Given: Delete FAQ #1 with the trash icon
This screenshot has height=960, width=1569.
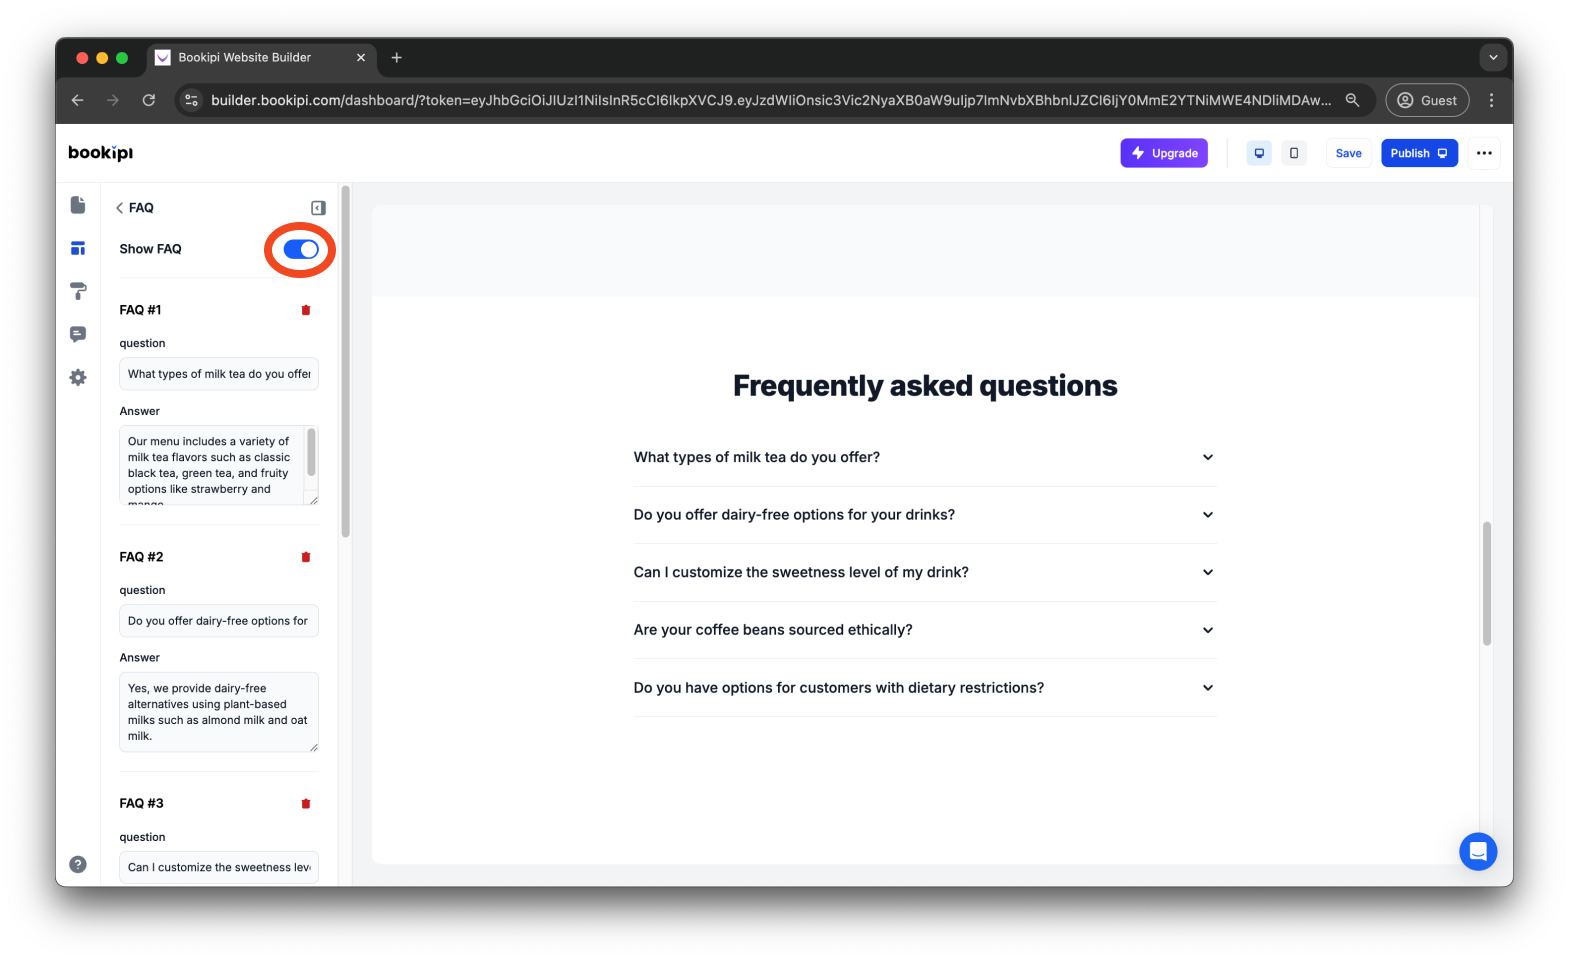Looking at the screenshot, I should pos(306,310).
